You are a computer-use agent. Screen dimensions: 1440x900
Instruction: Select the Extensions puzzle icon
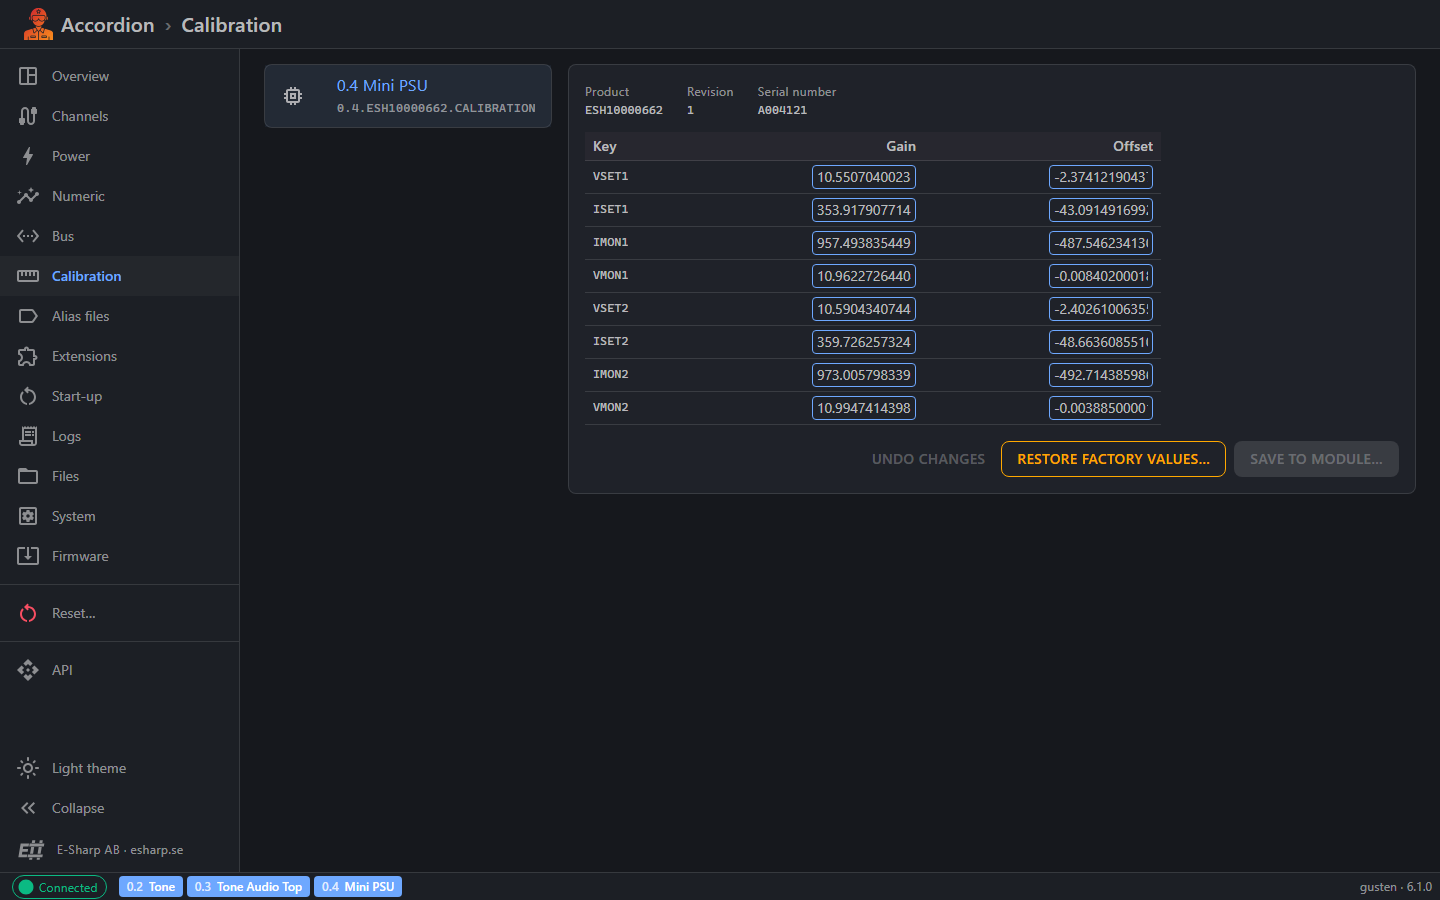click(x=28, y=356)
